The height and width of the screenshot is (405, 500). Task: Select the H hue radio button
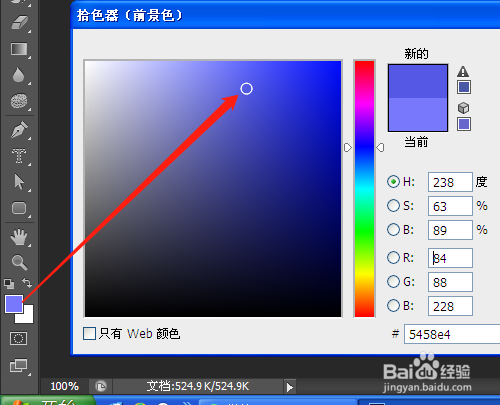click(393, 182)
